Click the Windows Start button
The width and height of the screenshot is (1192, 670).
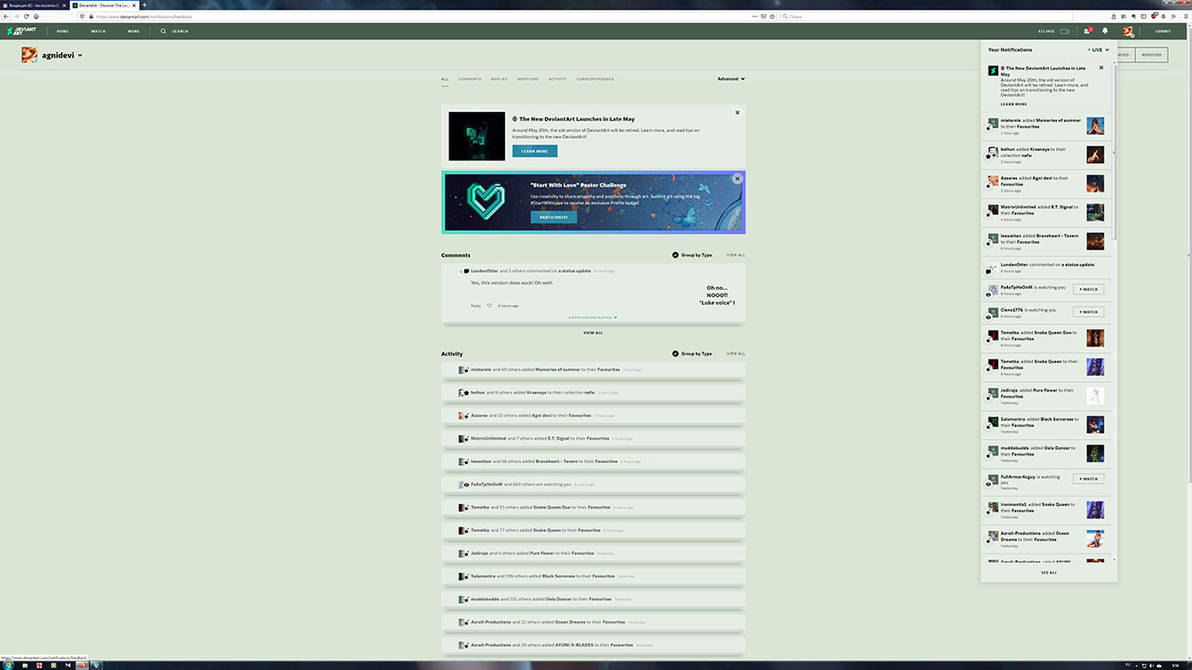pyautogui.click(x=8, y=665)
